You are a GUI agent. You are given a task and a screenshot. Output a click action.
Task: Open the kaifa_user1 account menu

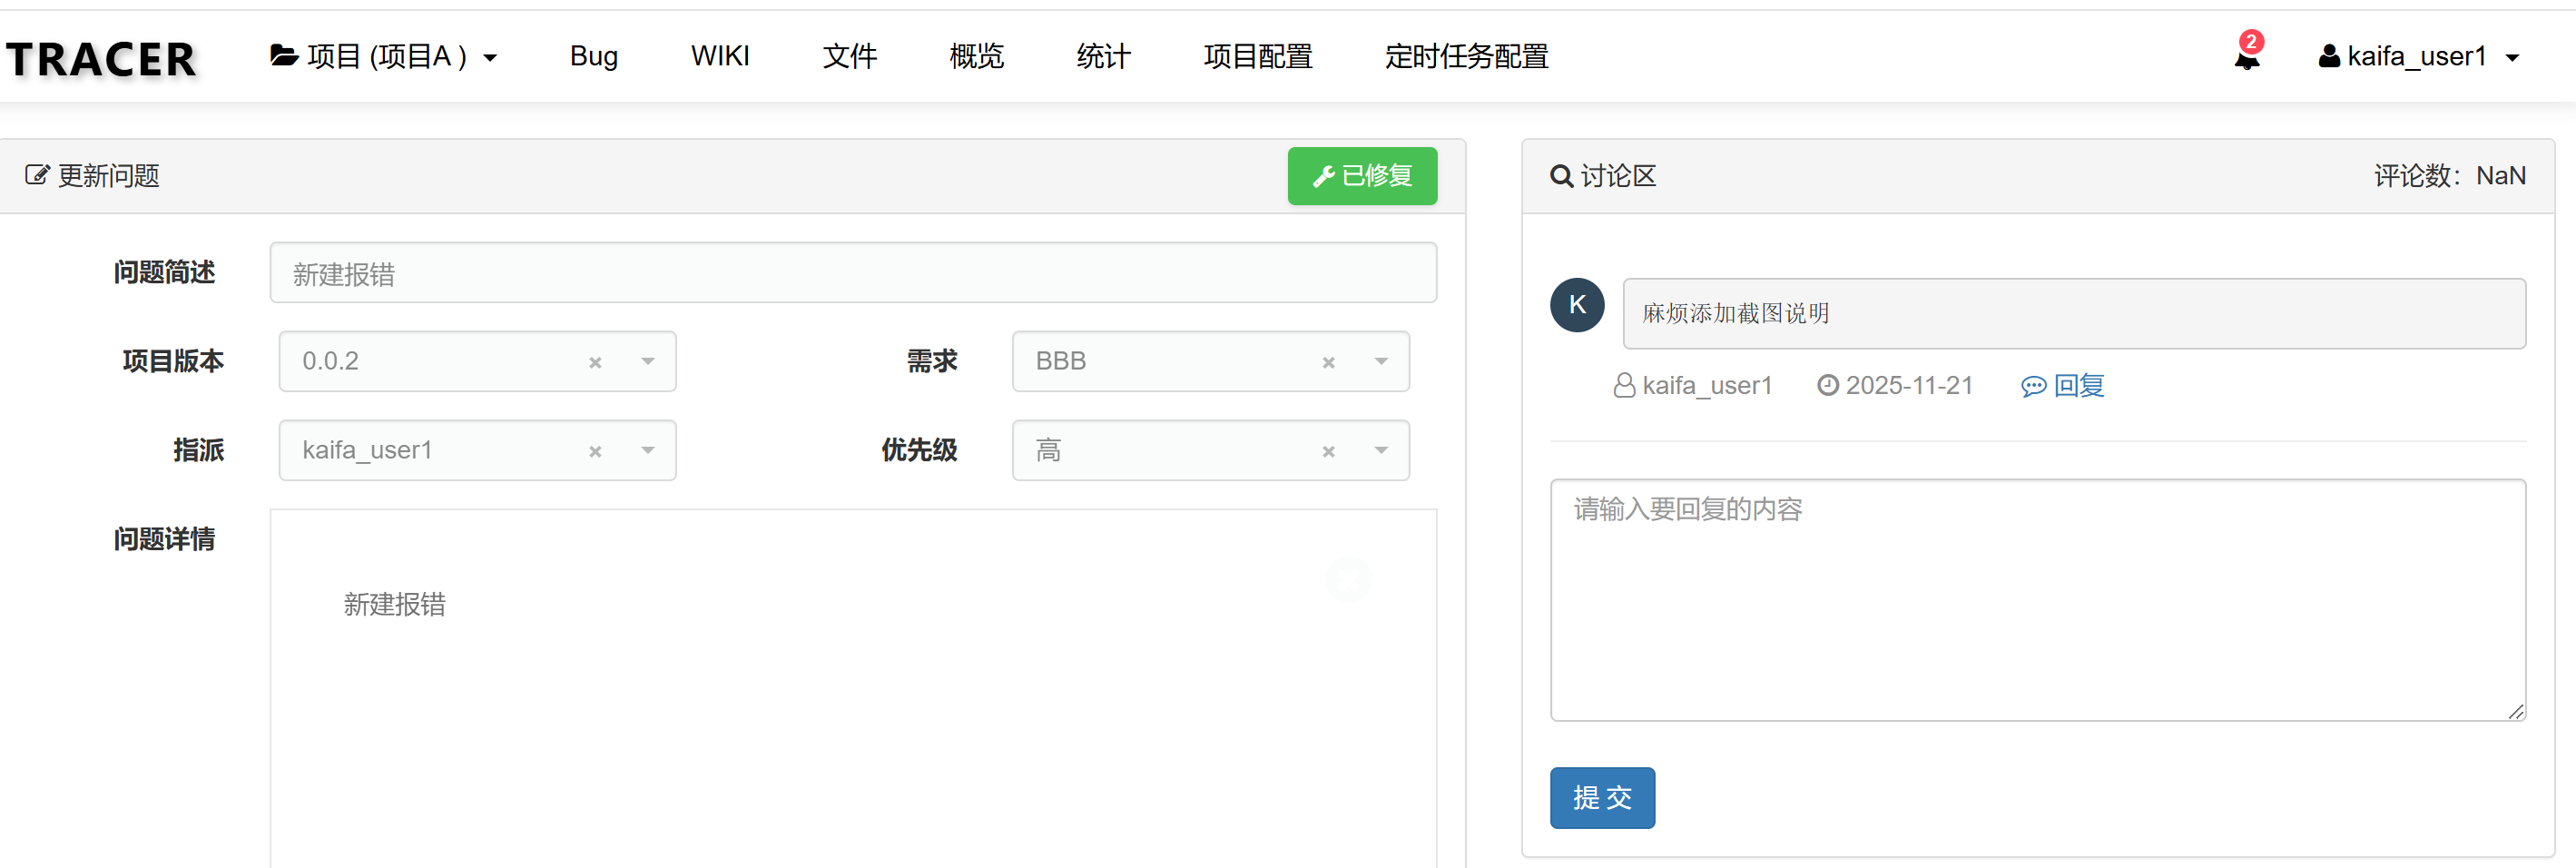[x=2417, y=57]
